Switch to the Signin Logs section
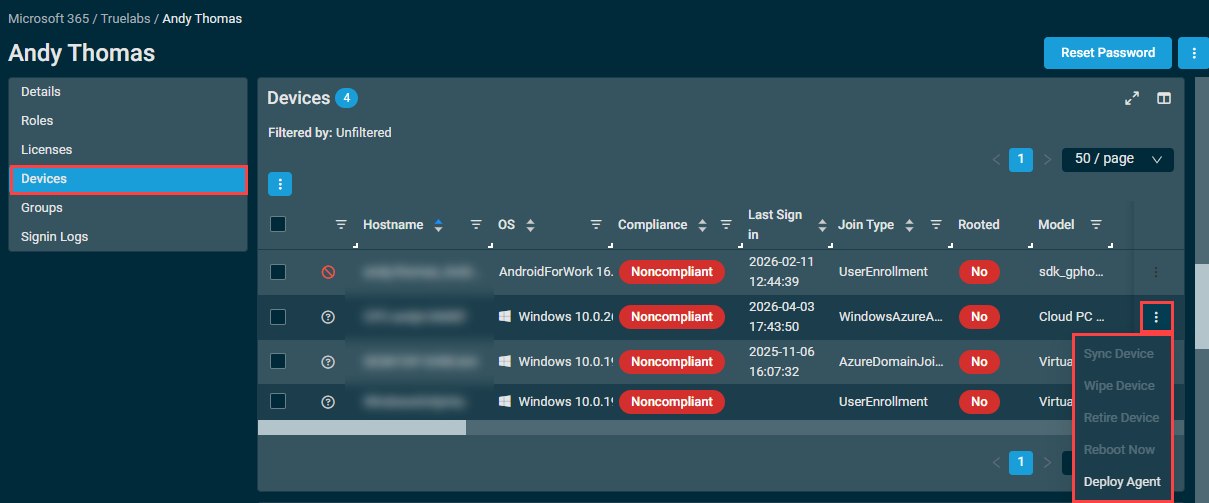The height and width of the screenshot is (503, 1209). point(54,237)
